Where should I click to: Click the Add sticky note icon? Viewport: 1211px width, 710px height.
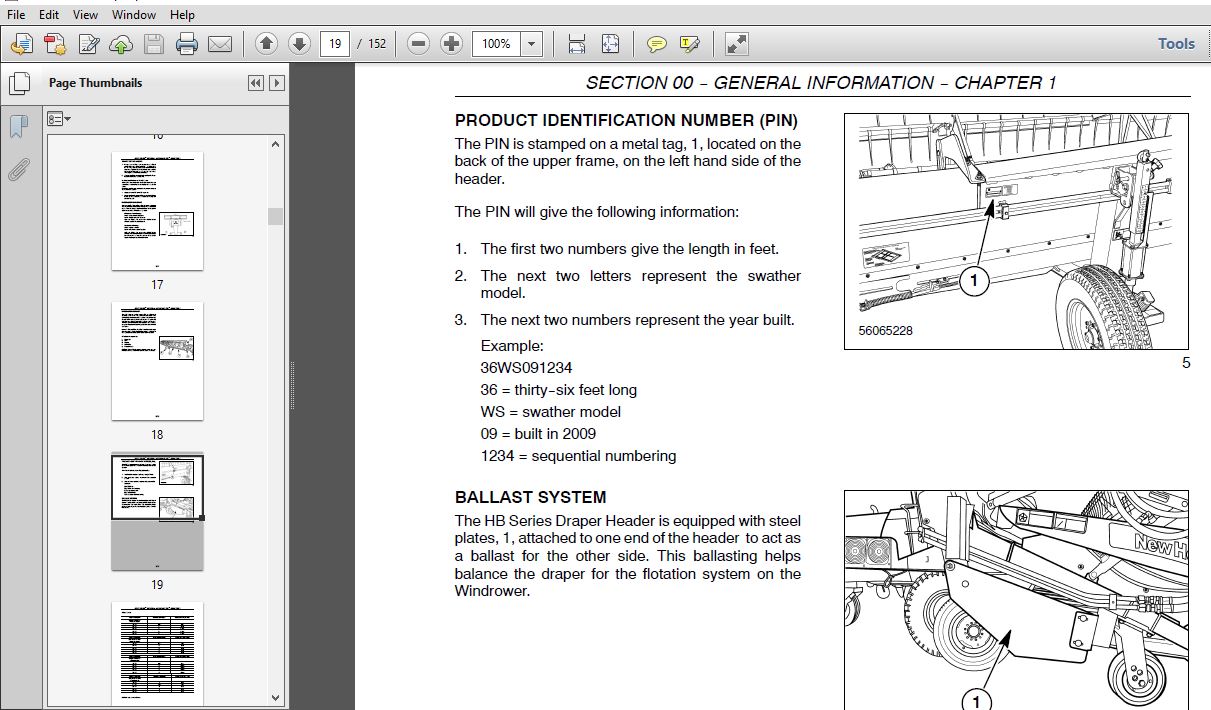tap(657, 44)
